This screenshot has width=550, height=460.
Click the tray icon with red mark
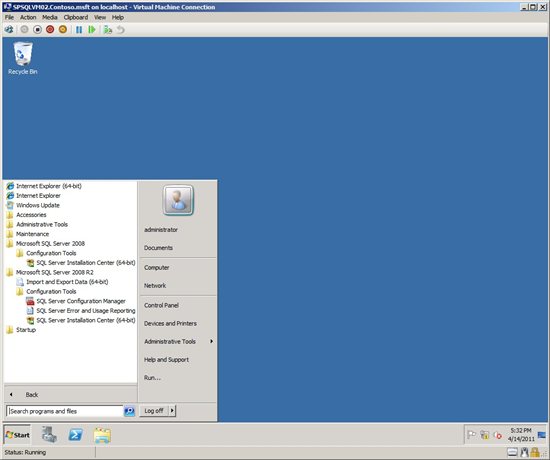498,435
